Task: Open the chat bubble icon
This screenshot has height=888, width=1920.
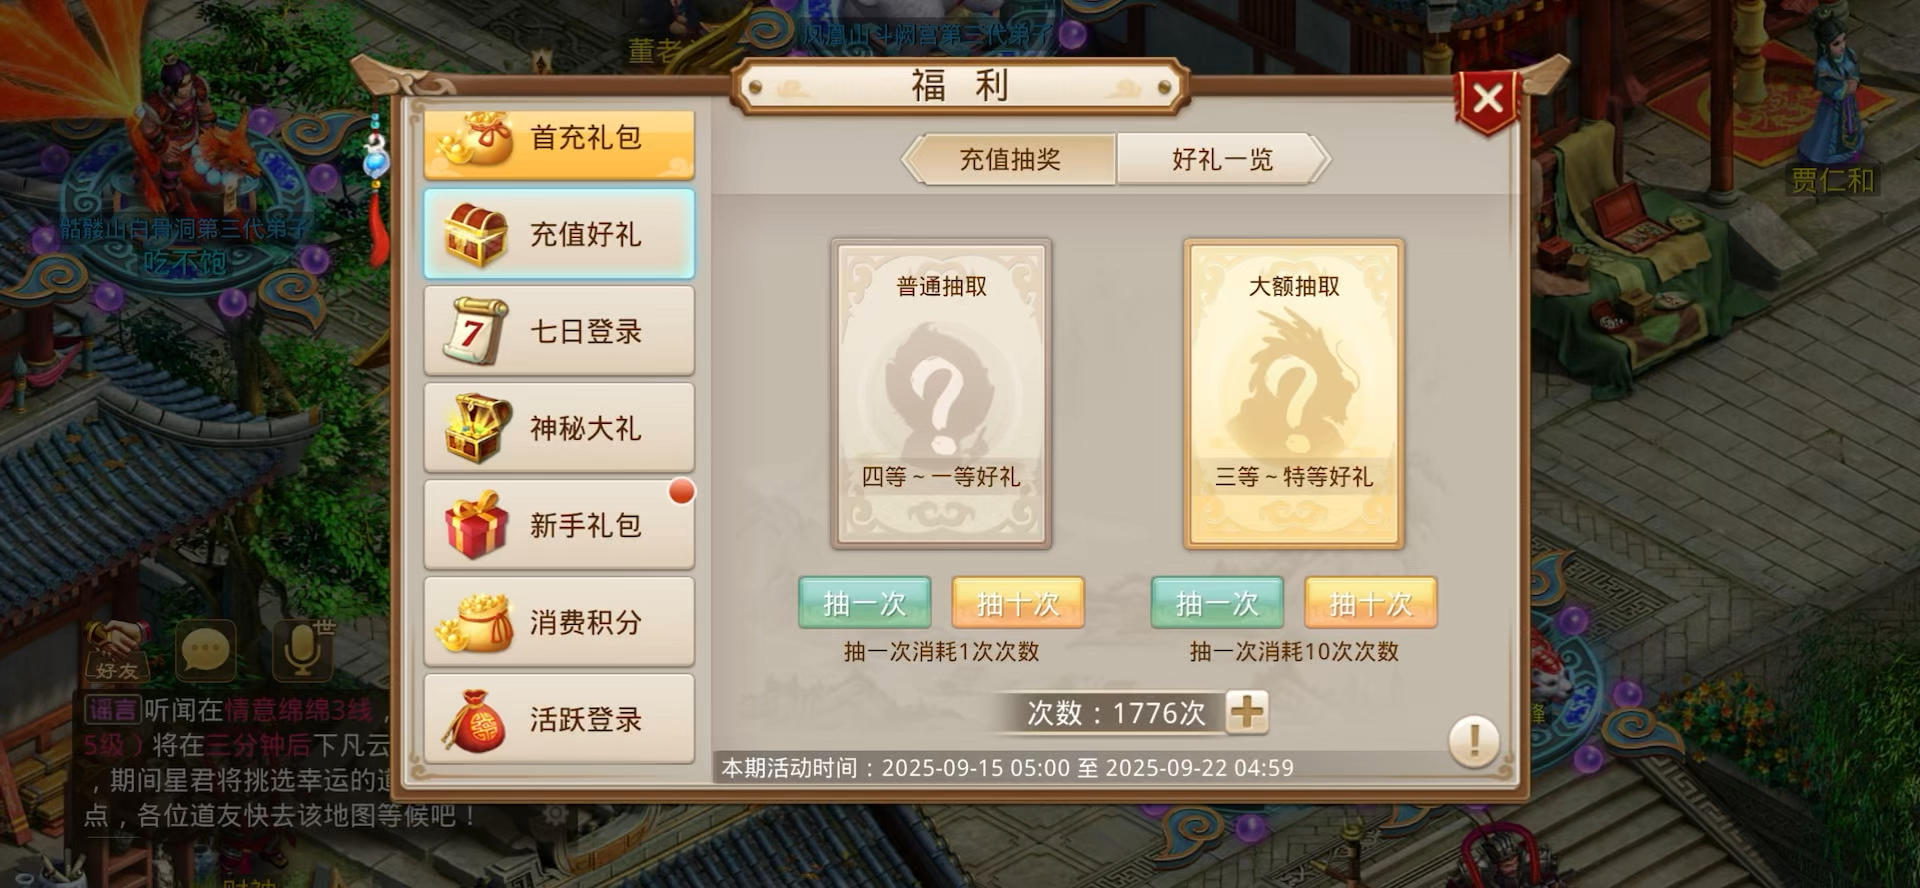Action: pos(205,651)
